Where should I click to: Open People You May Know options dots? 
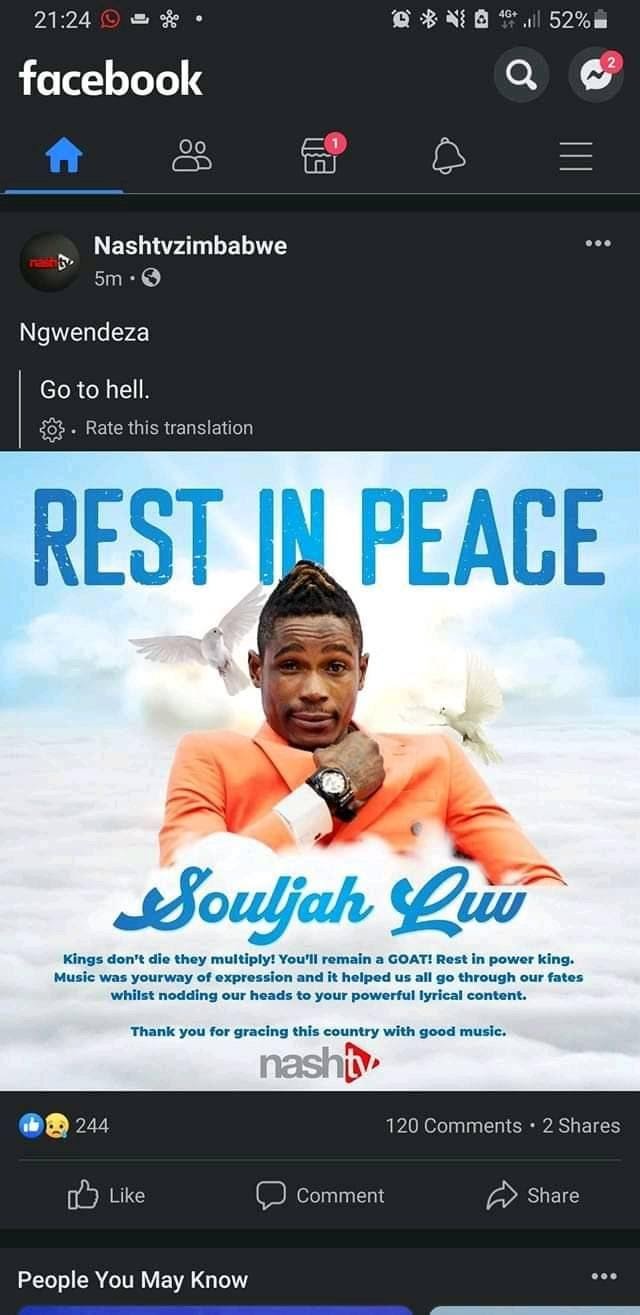pyautogui.click(x=603, y=1277)
